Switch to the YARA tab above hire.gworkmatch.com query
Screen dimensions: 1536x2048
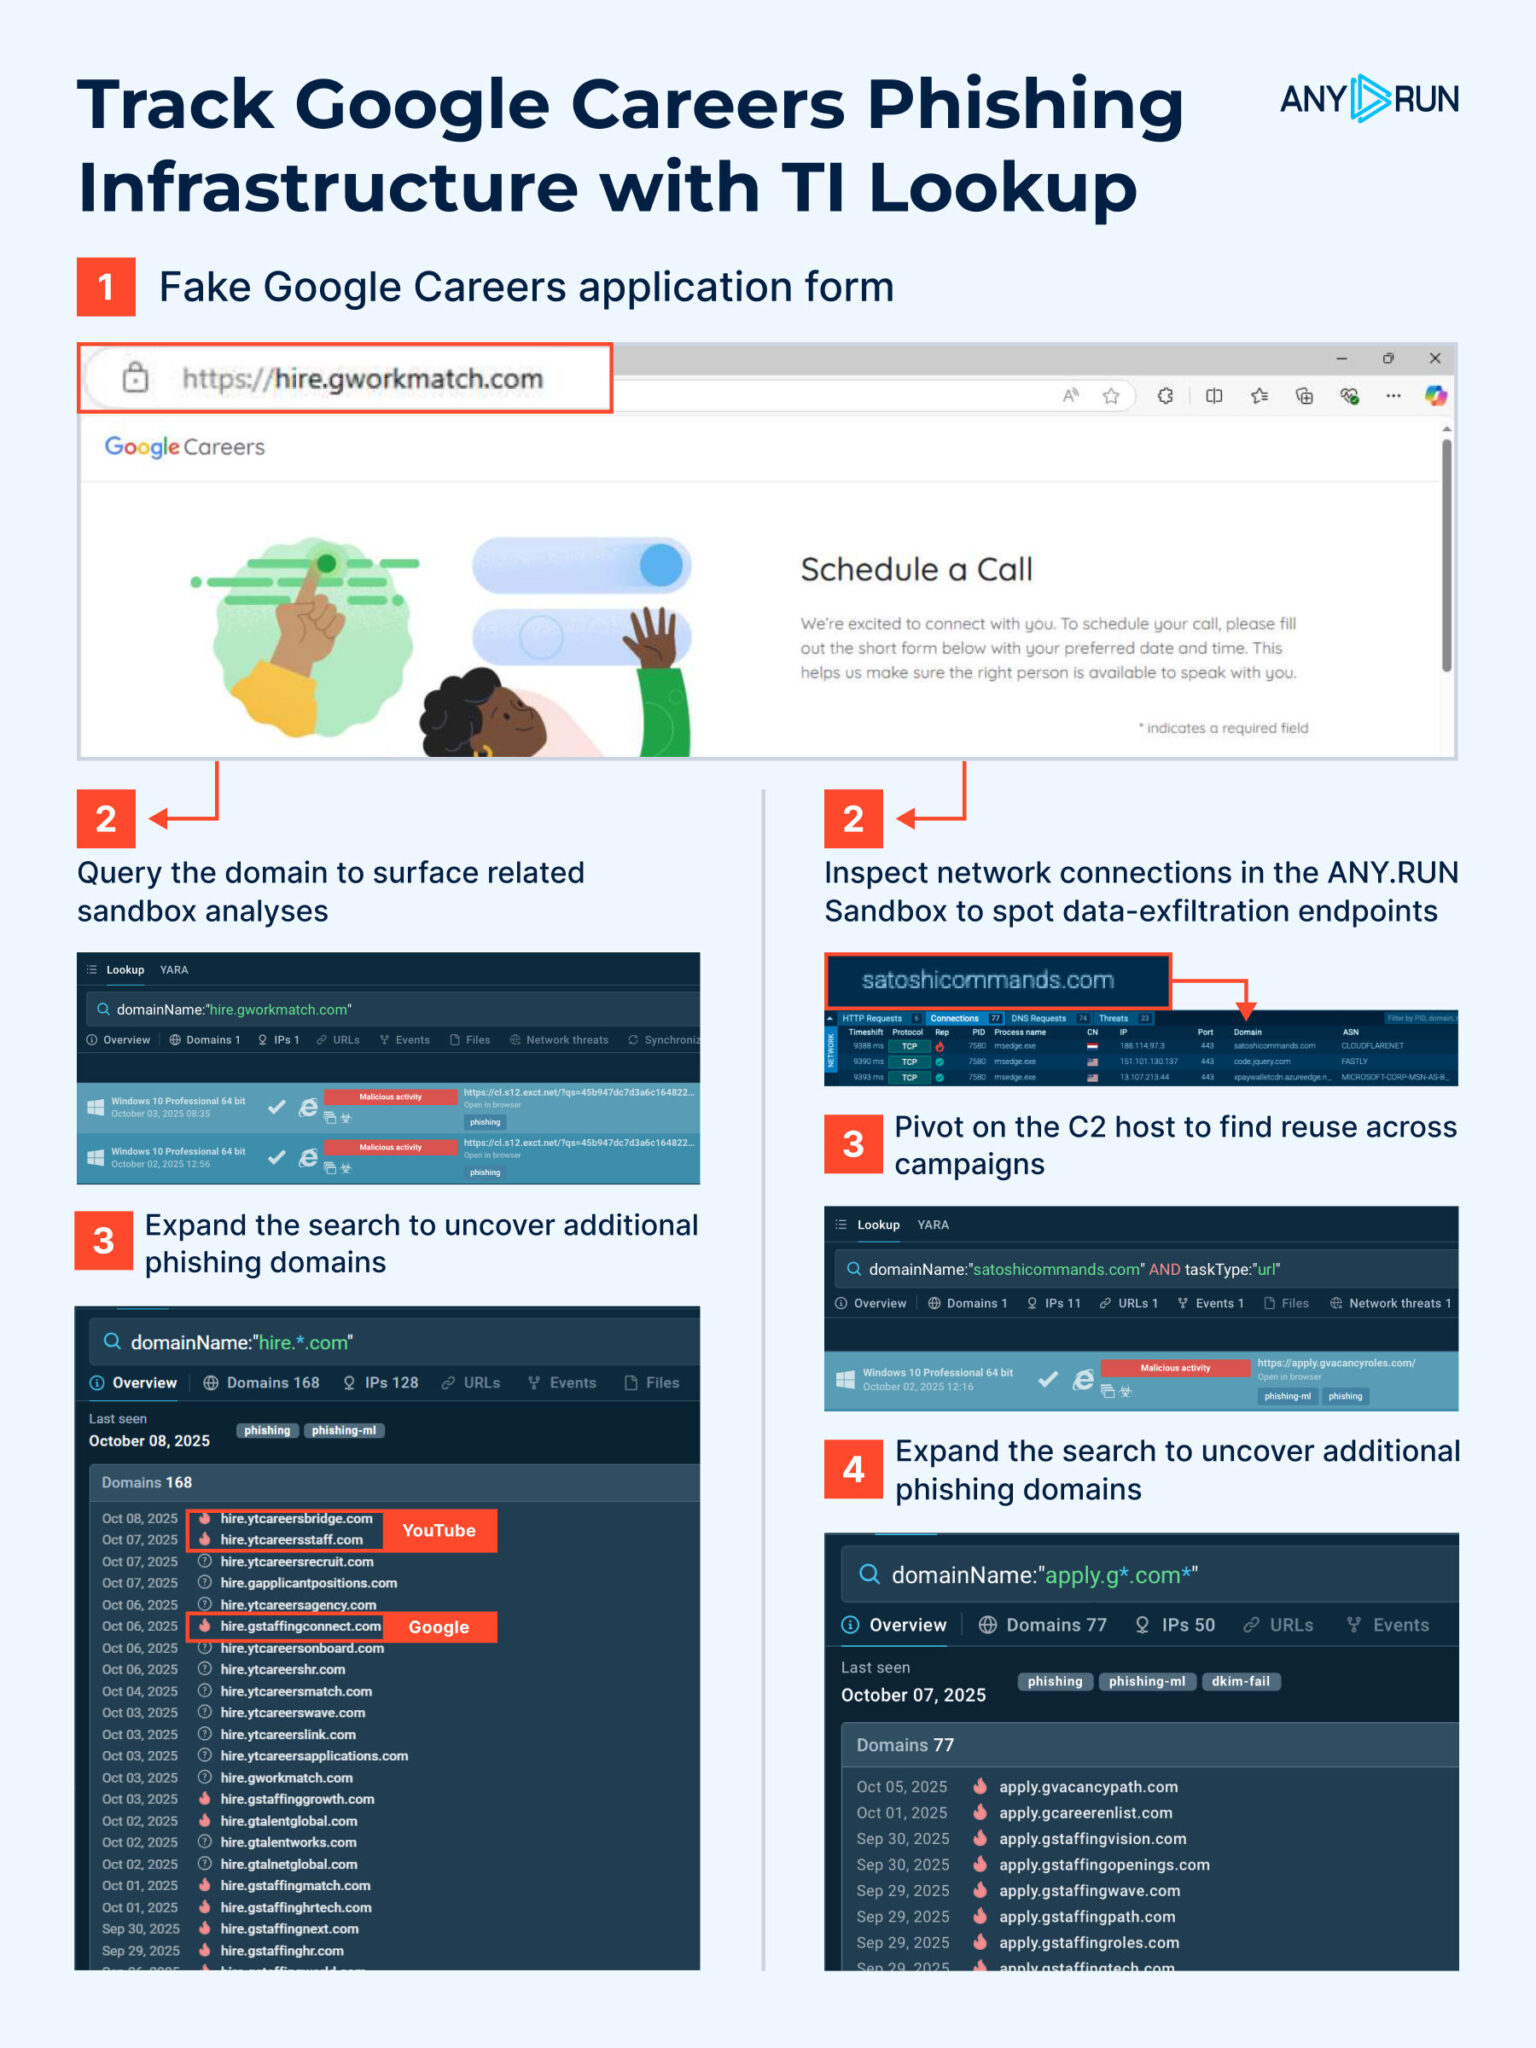pyautogui.click(x=174, y=970)
